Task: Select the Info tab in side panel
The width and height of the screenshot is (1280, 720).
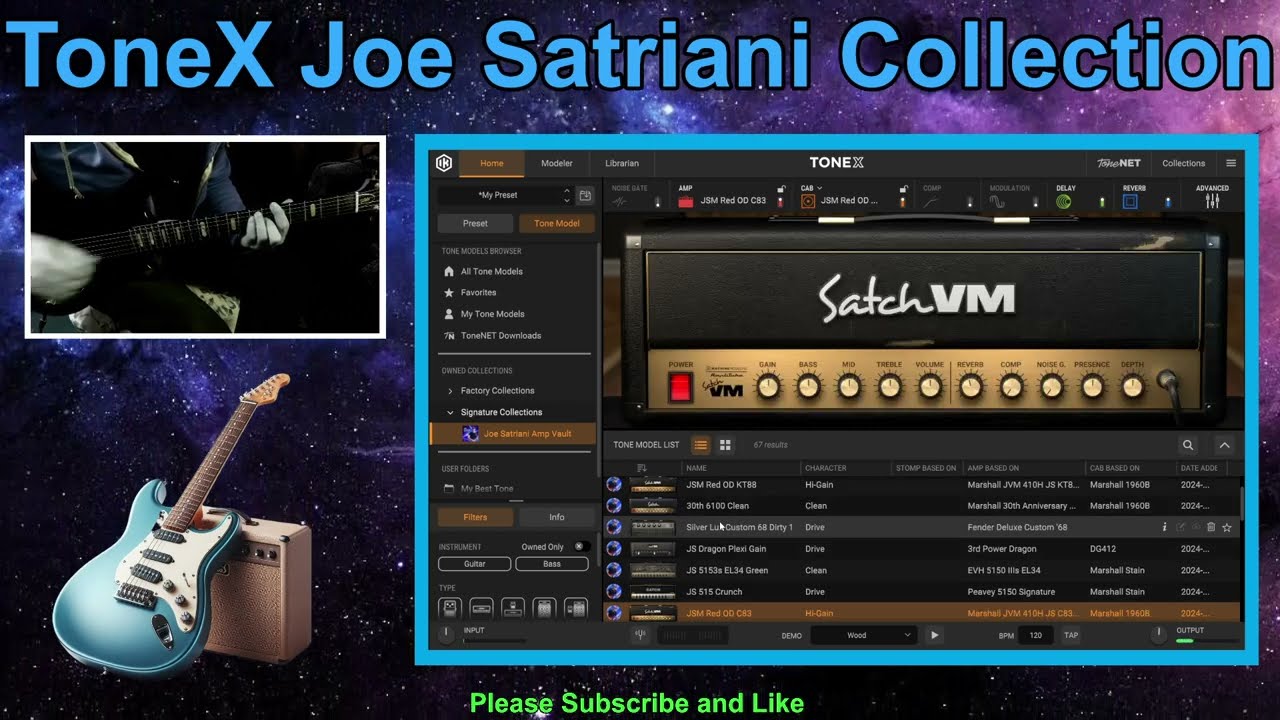Action: coord(557,517)
